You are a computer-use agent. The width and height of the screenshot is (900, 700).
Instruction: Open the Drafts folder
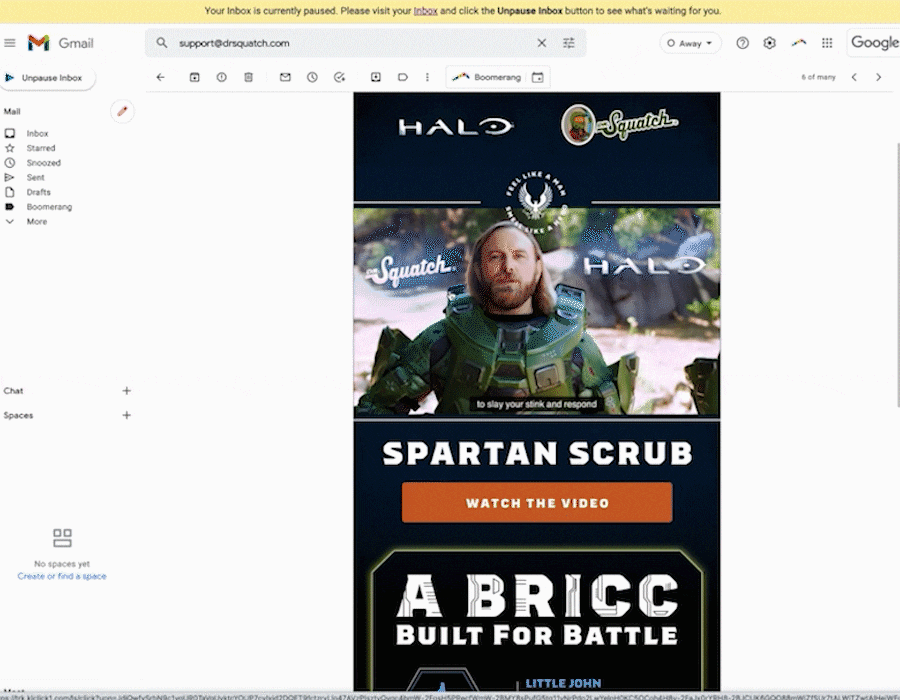[38, 192]
